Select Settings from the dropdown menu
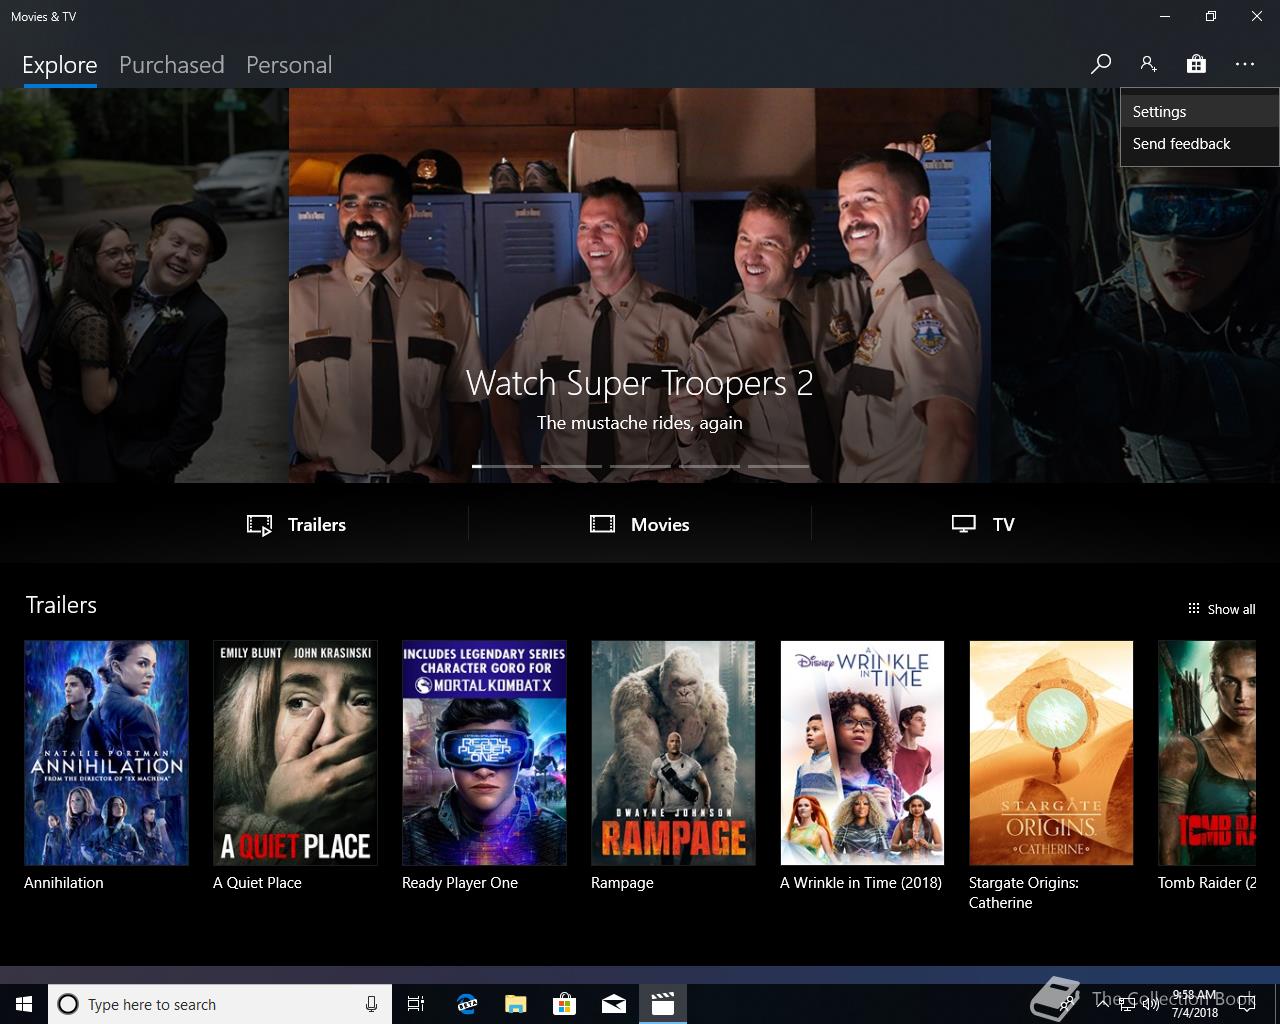Image resolution: width=1280 pixels, height=1024 pixels. tap(1199, 112)
